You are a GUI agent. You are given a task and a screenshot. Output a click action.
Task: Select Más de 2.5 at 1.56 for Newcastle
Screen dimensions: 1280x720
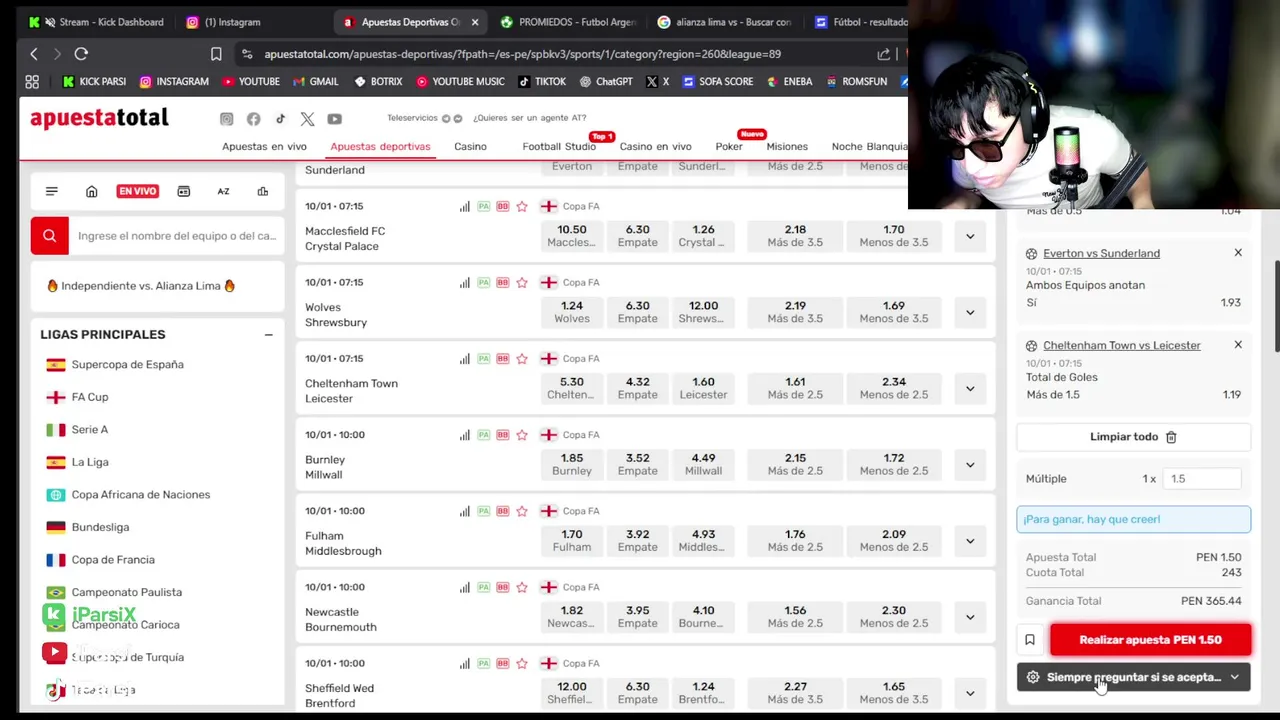point(795,617)
